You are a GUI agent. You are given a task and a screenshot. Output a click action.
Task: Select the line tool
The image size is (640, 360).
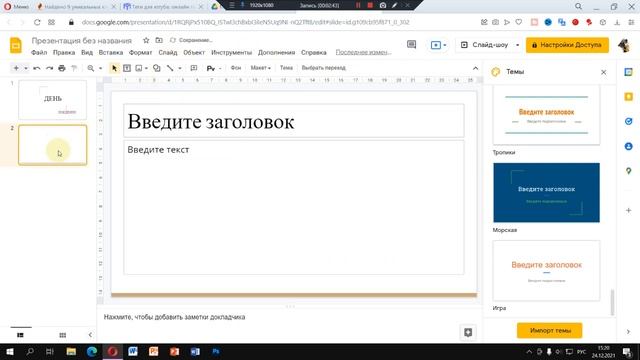170,68
